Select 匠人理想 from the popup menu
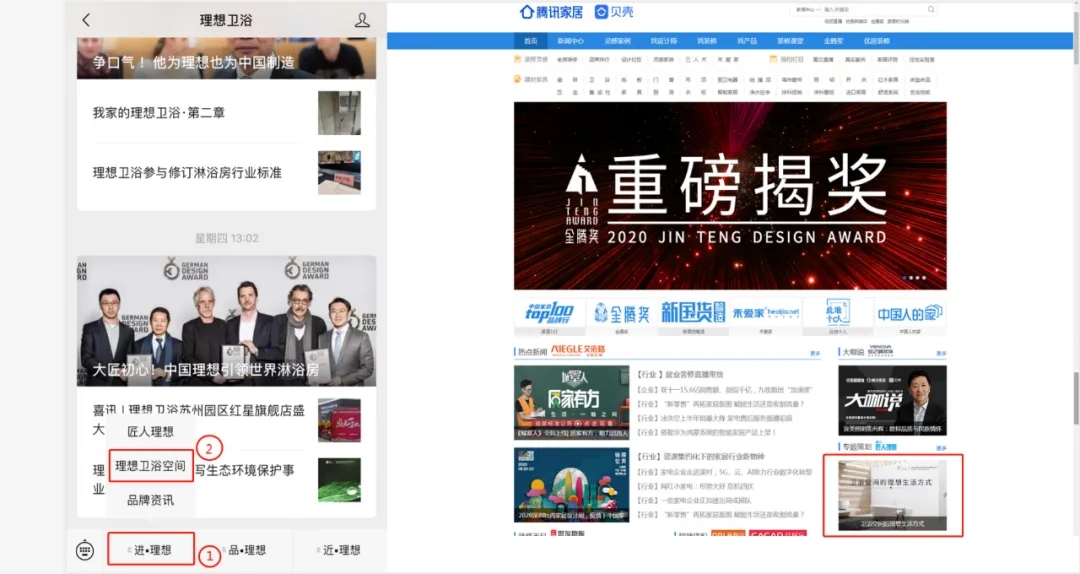Screen dimensions: 1080x574 150,432
